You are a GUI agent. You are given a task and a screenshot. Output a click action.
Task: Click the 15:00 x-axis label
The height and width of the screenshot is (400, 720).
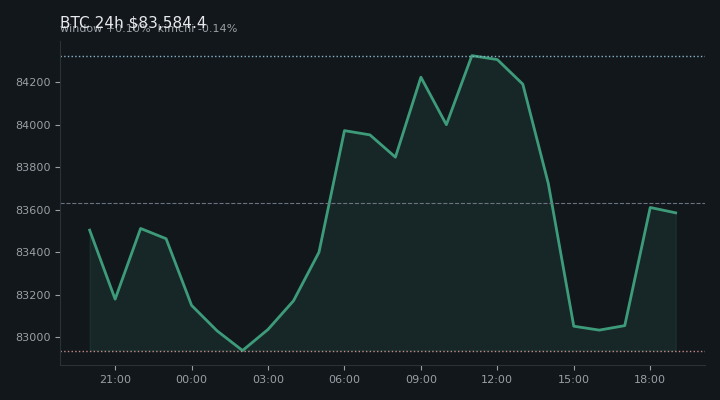pyautogui.click(x=574, y=379)
